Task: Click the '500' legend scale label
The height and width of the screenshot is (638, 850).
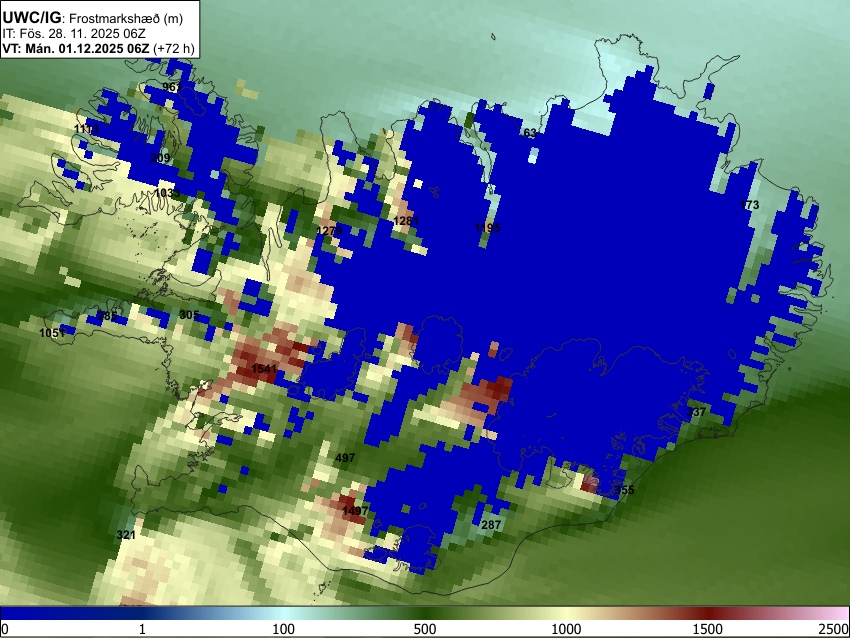Action: [x=424, y=629]
